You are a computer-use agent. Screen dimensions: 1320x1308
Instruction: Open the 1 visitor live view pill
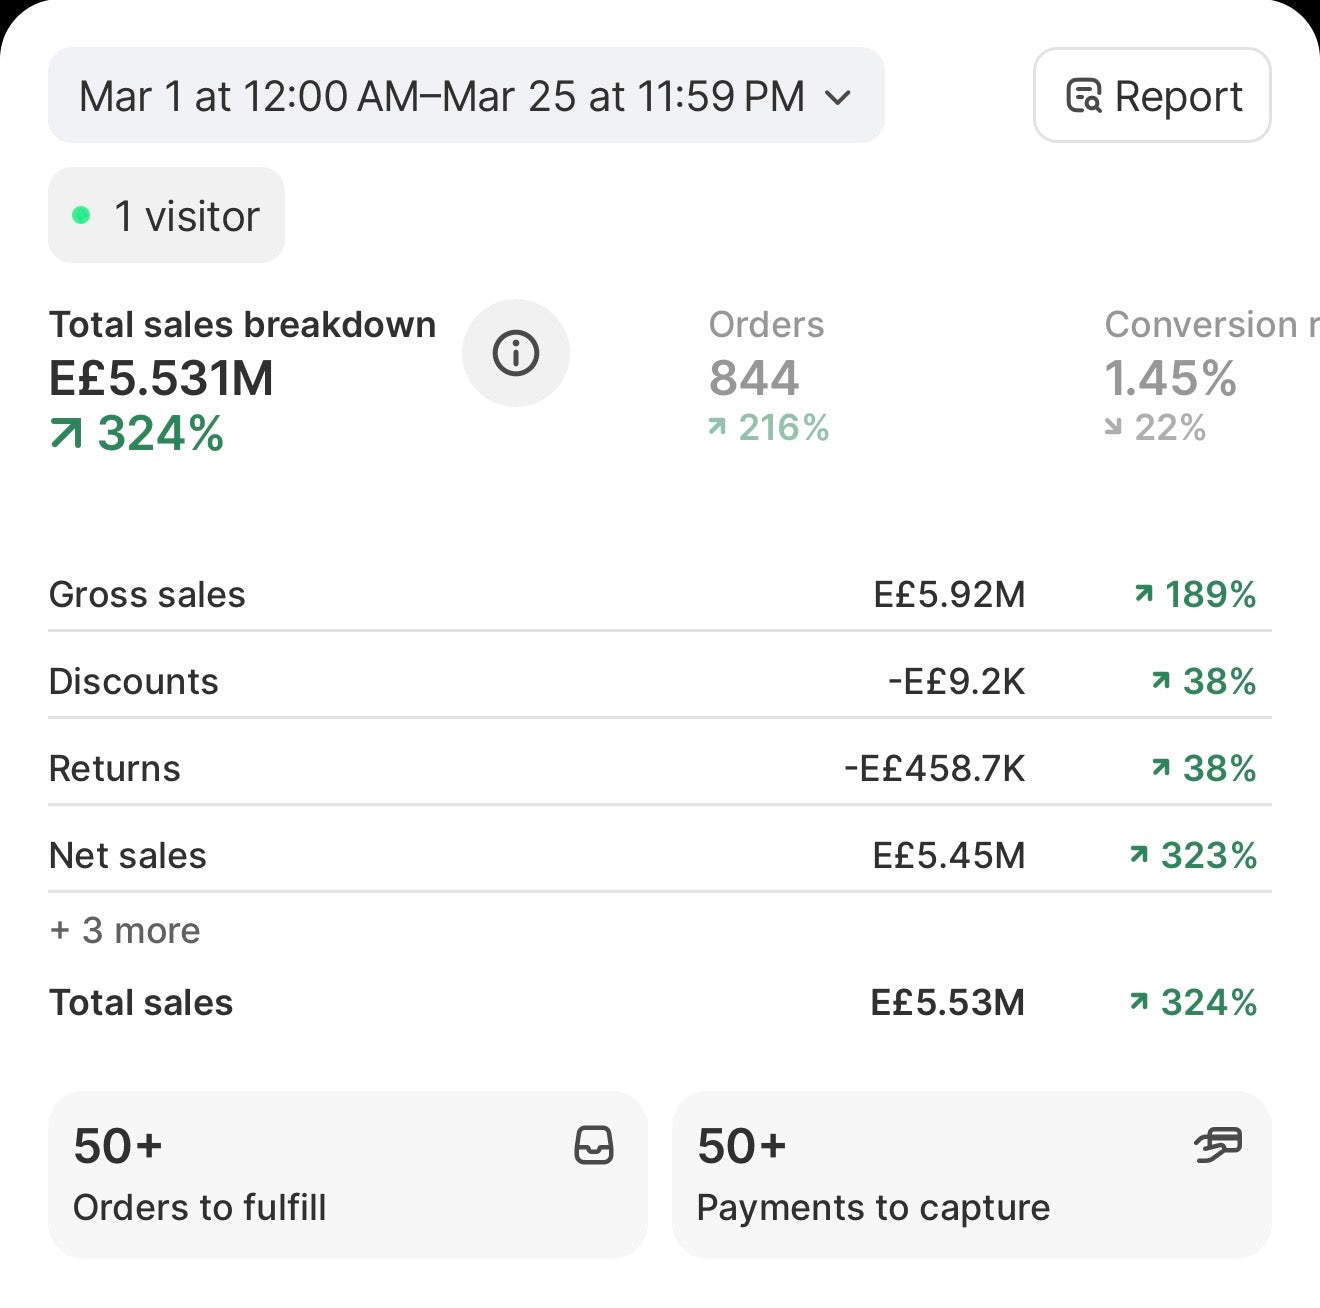[166, 215]
